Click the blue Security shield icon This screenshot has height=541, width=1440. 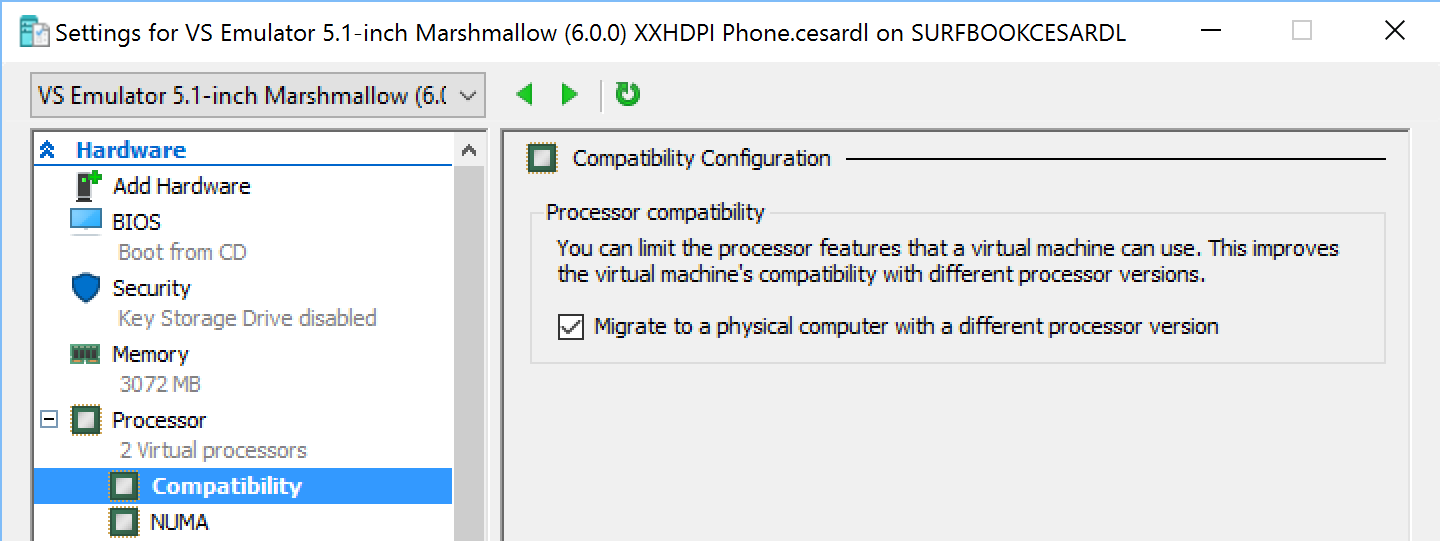tap(87, 288)
